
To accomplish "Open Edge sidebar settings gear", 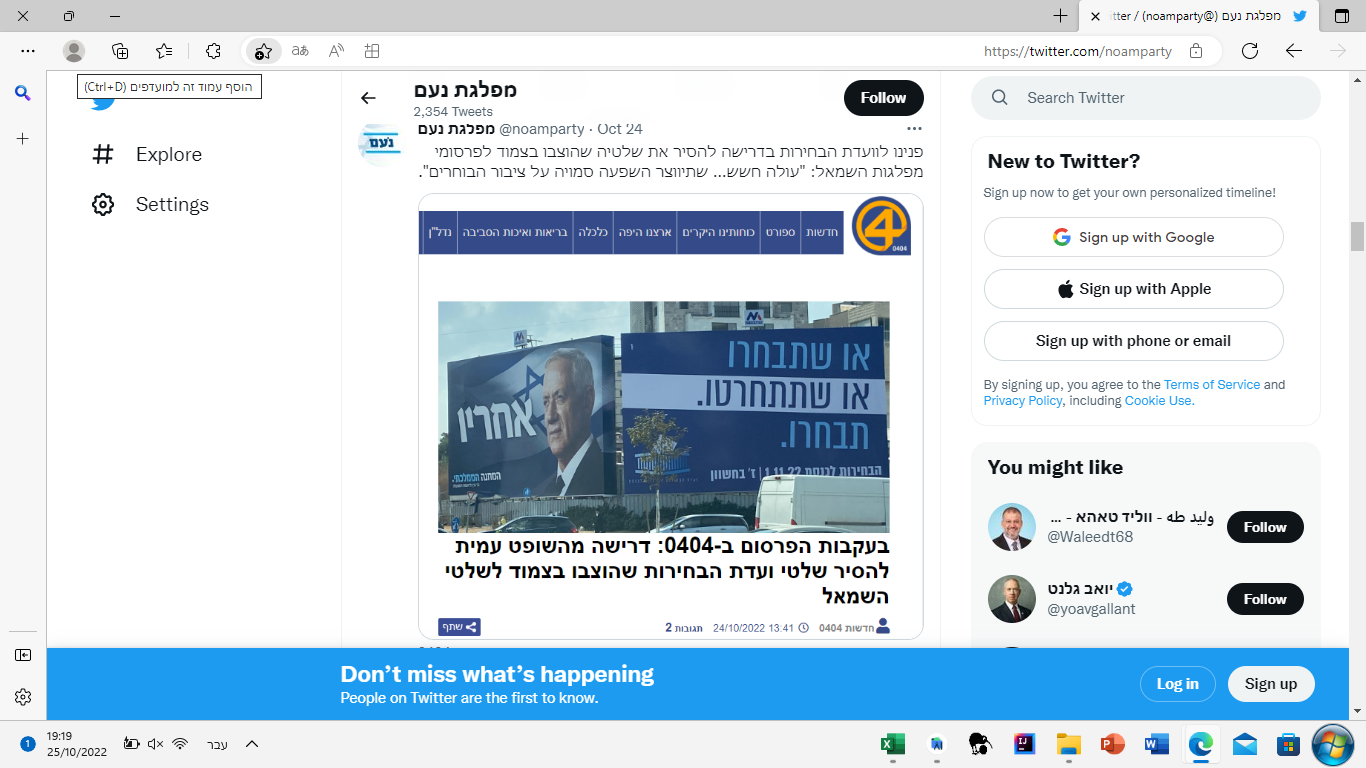I will 23,697.
